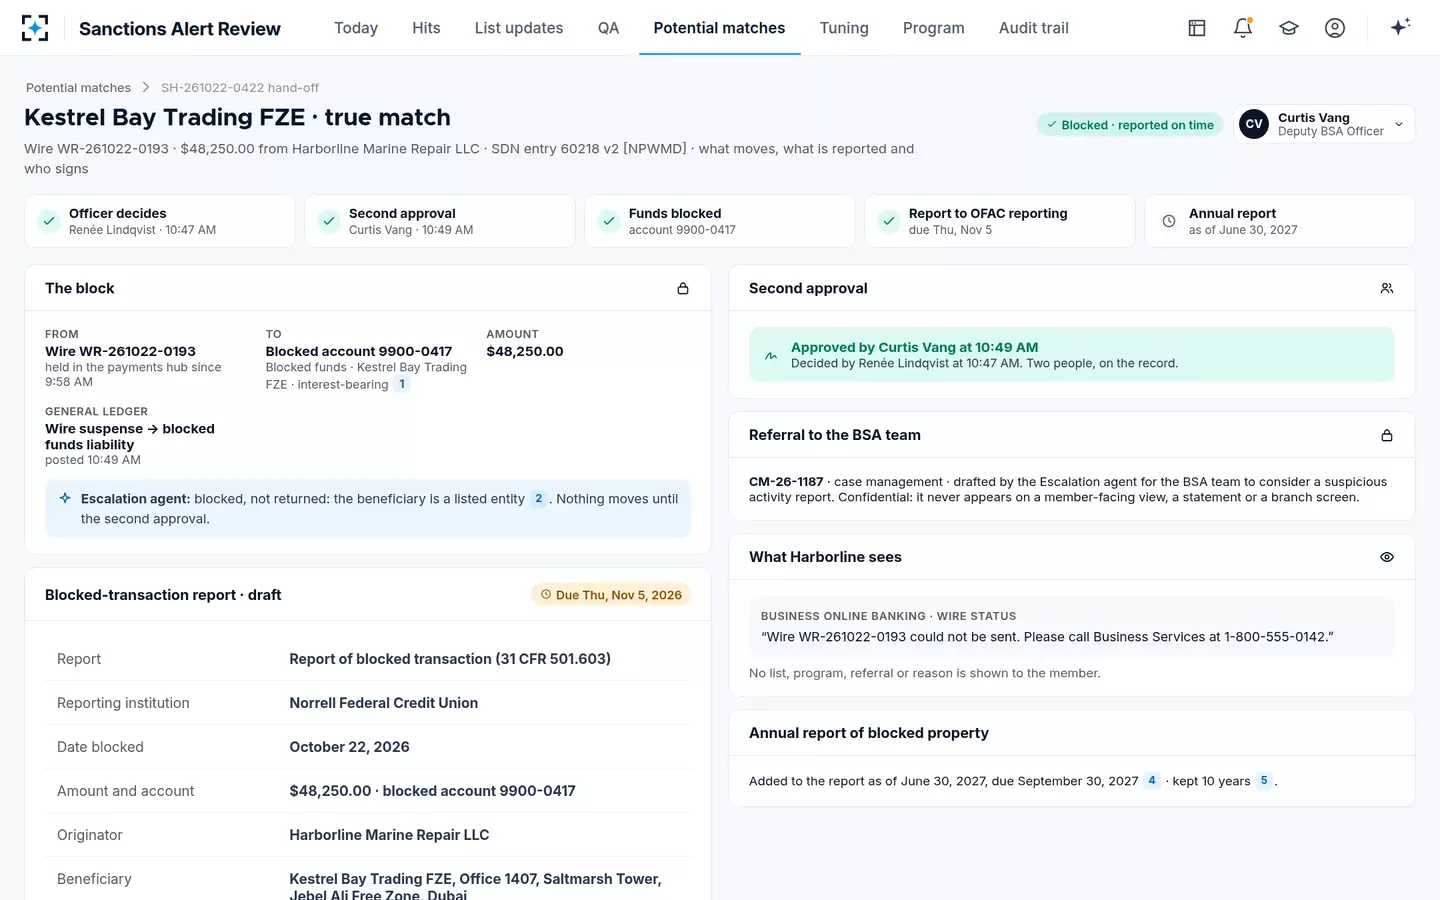Click the people icon on Second approval panel
Screen dimensions: 1440x900
(1387, 288)
